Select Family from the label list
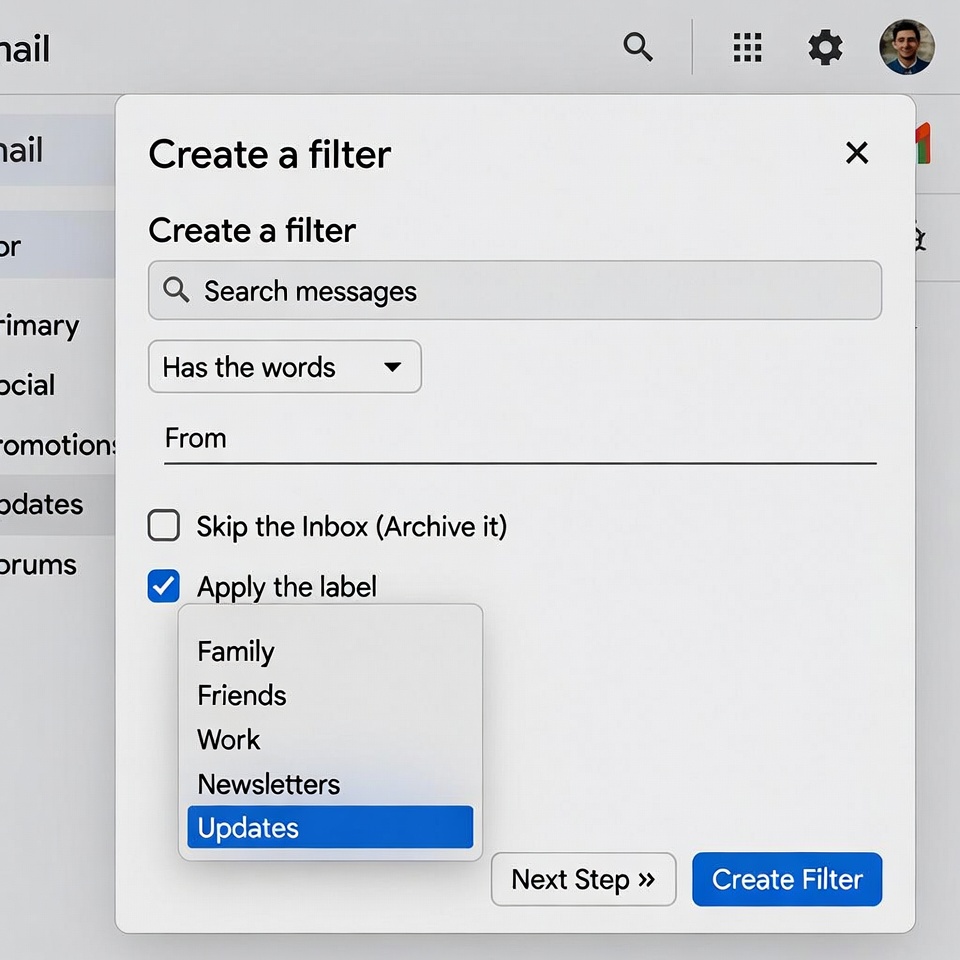Screen dimensions: 960x960 [236, 651]
